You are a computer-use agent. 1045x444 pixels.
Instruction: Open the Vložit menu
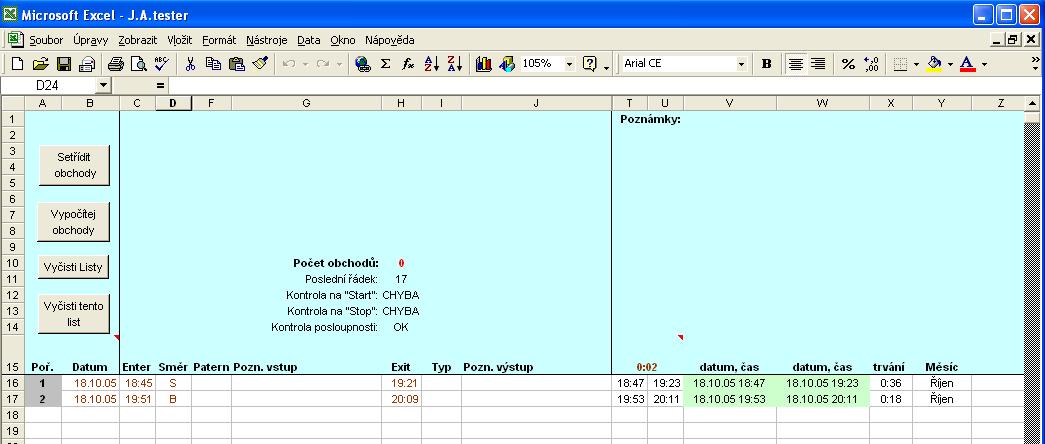click(x=180, y=40)
